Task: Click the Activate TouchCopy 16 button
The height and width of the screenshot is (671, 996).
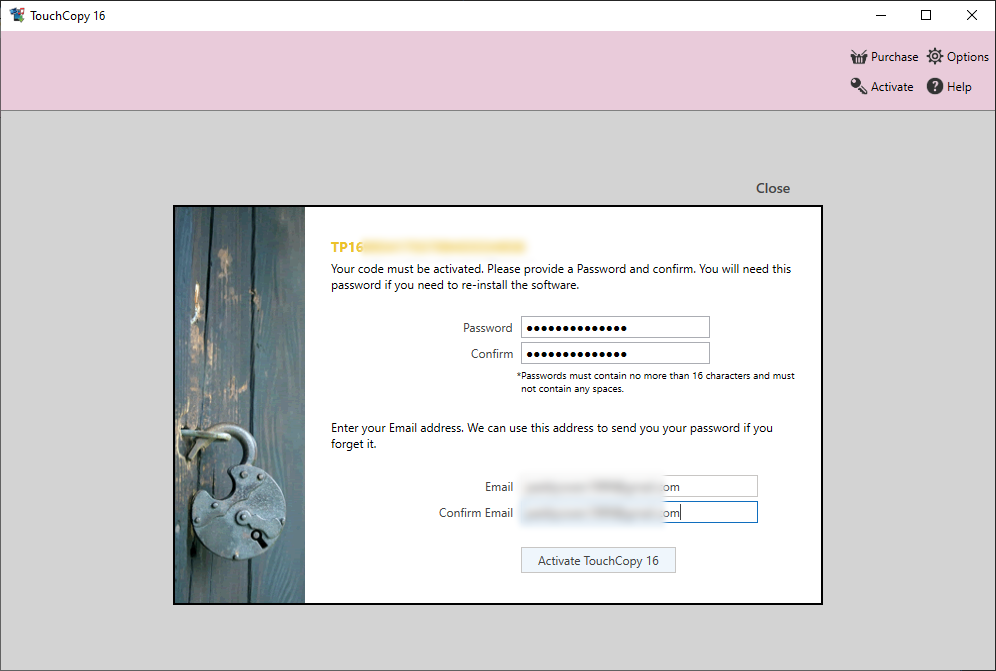Action: (598, 560)
